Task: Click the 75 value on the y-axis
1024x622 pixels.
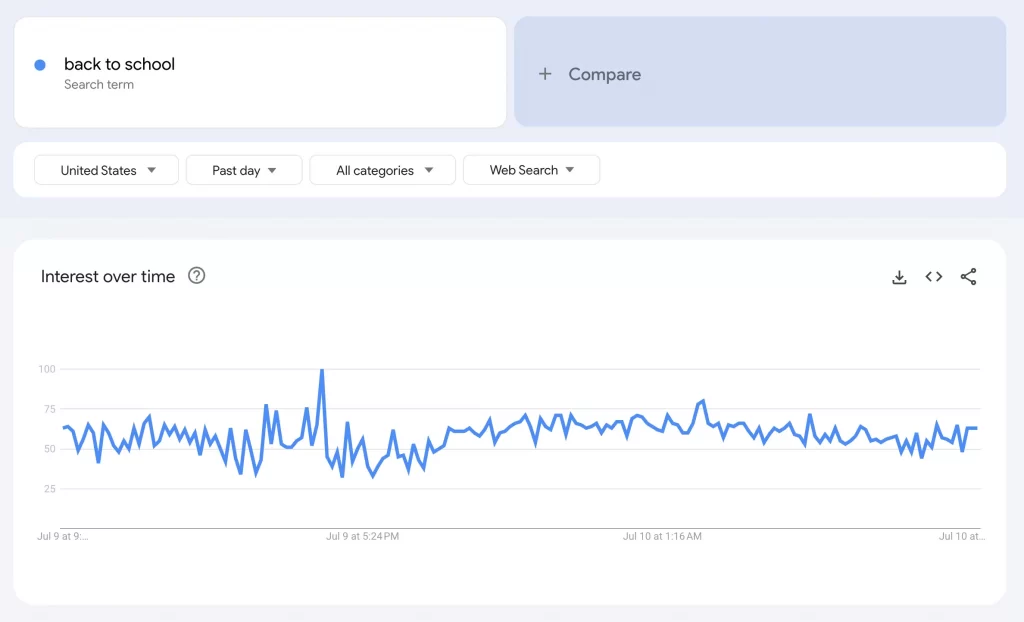Action: point(50,409)
